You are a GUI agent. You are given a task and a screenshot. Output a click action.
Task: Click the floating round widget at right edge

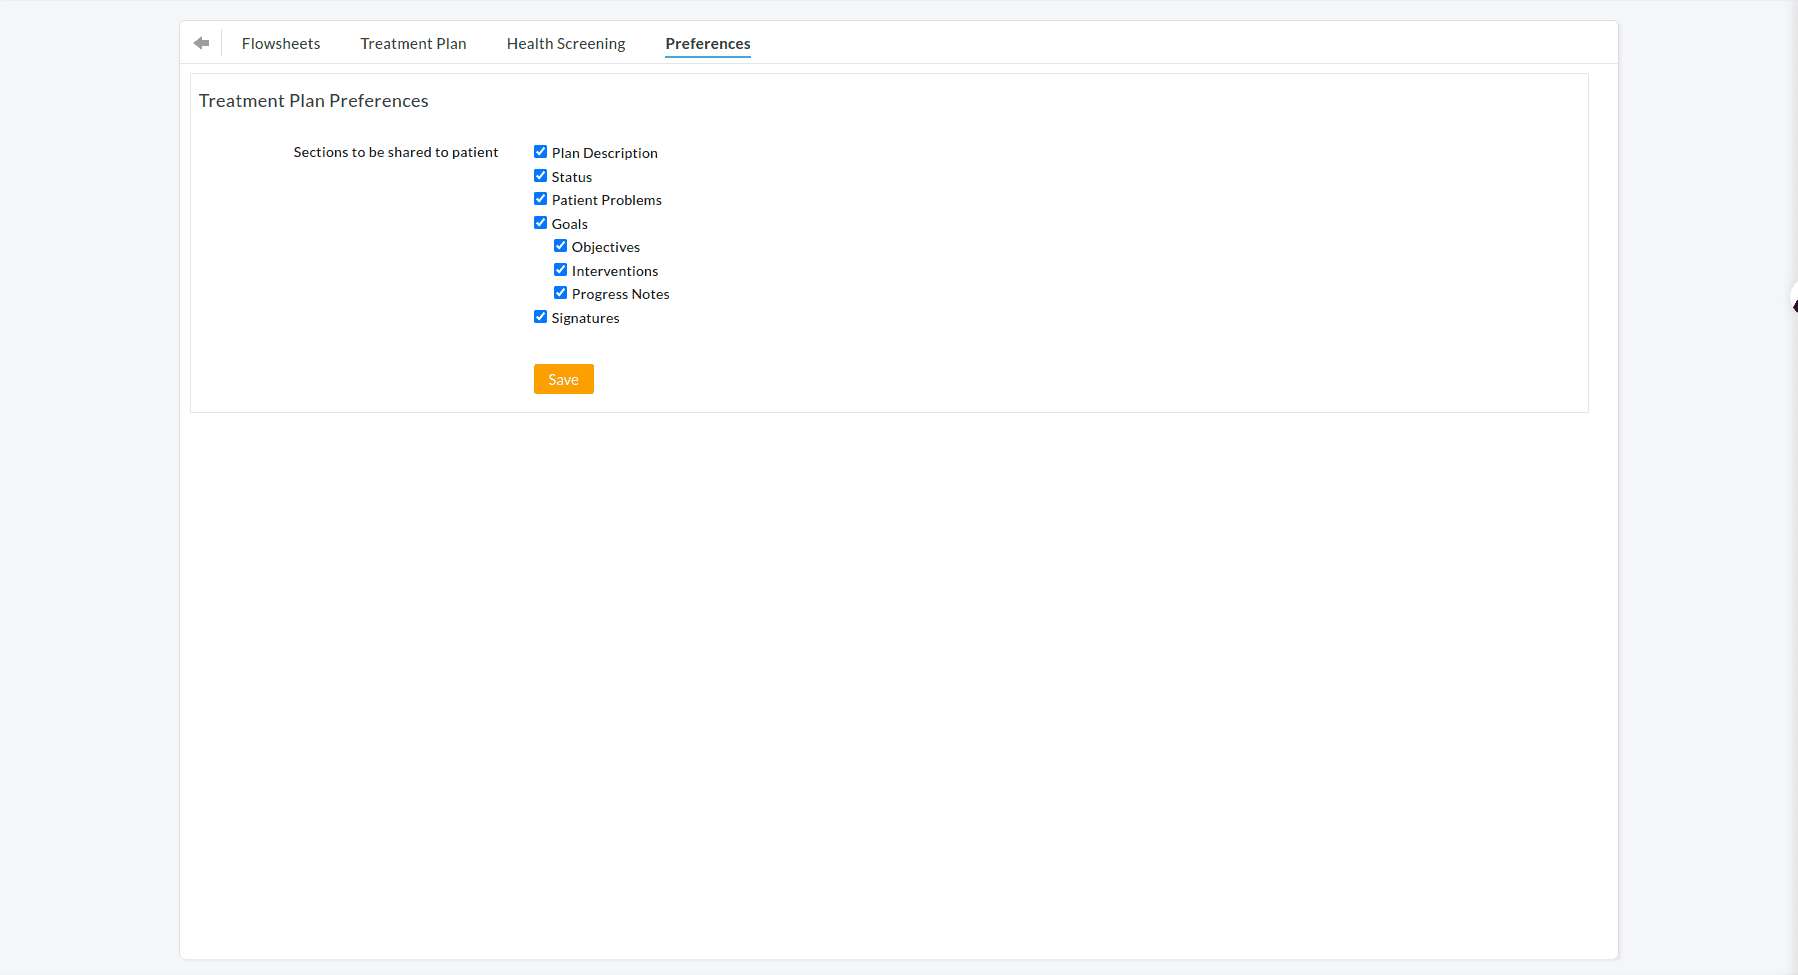[1793, 300]
